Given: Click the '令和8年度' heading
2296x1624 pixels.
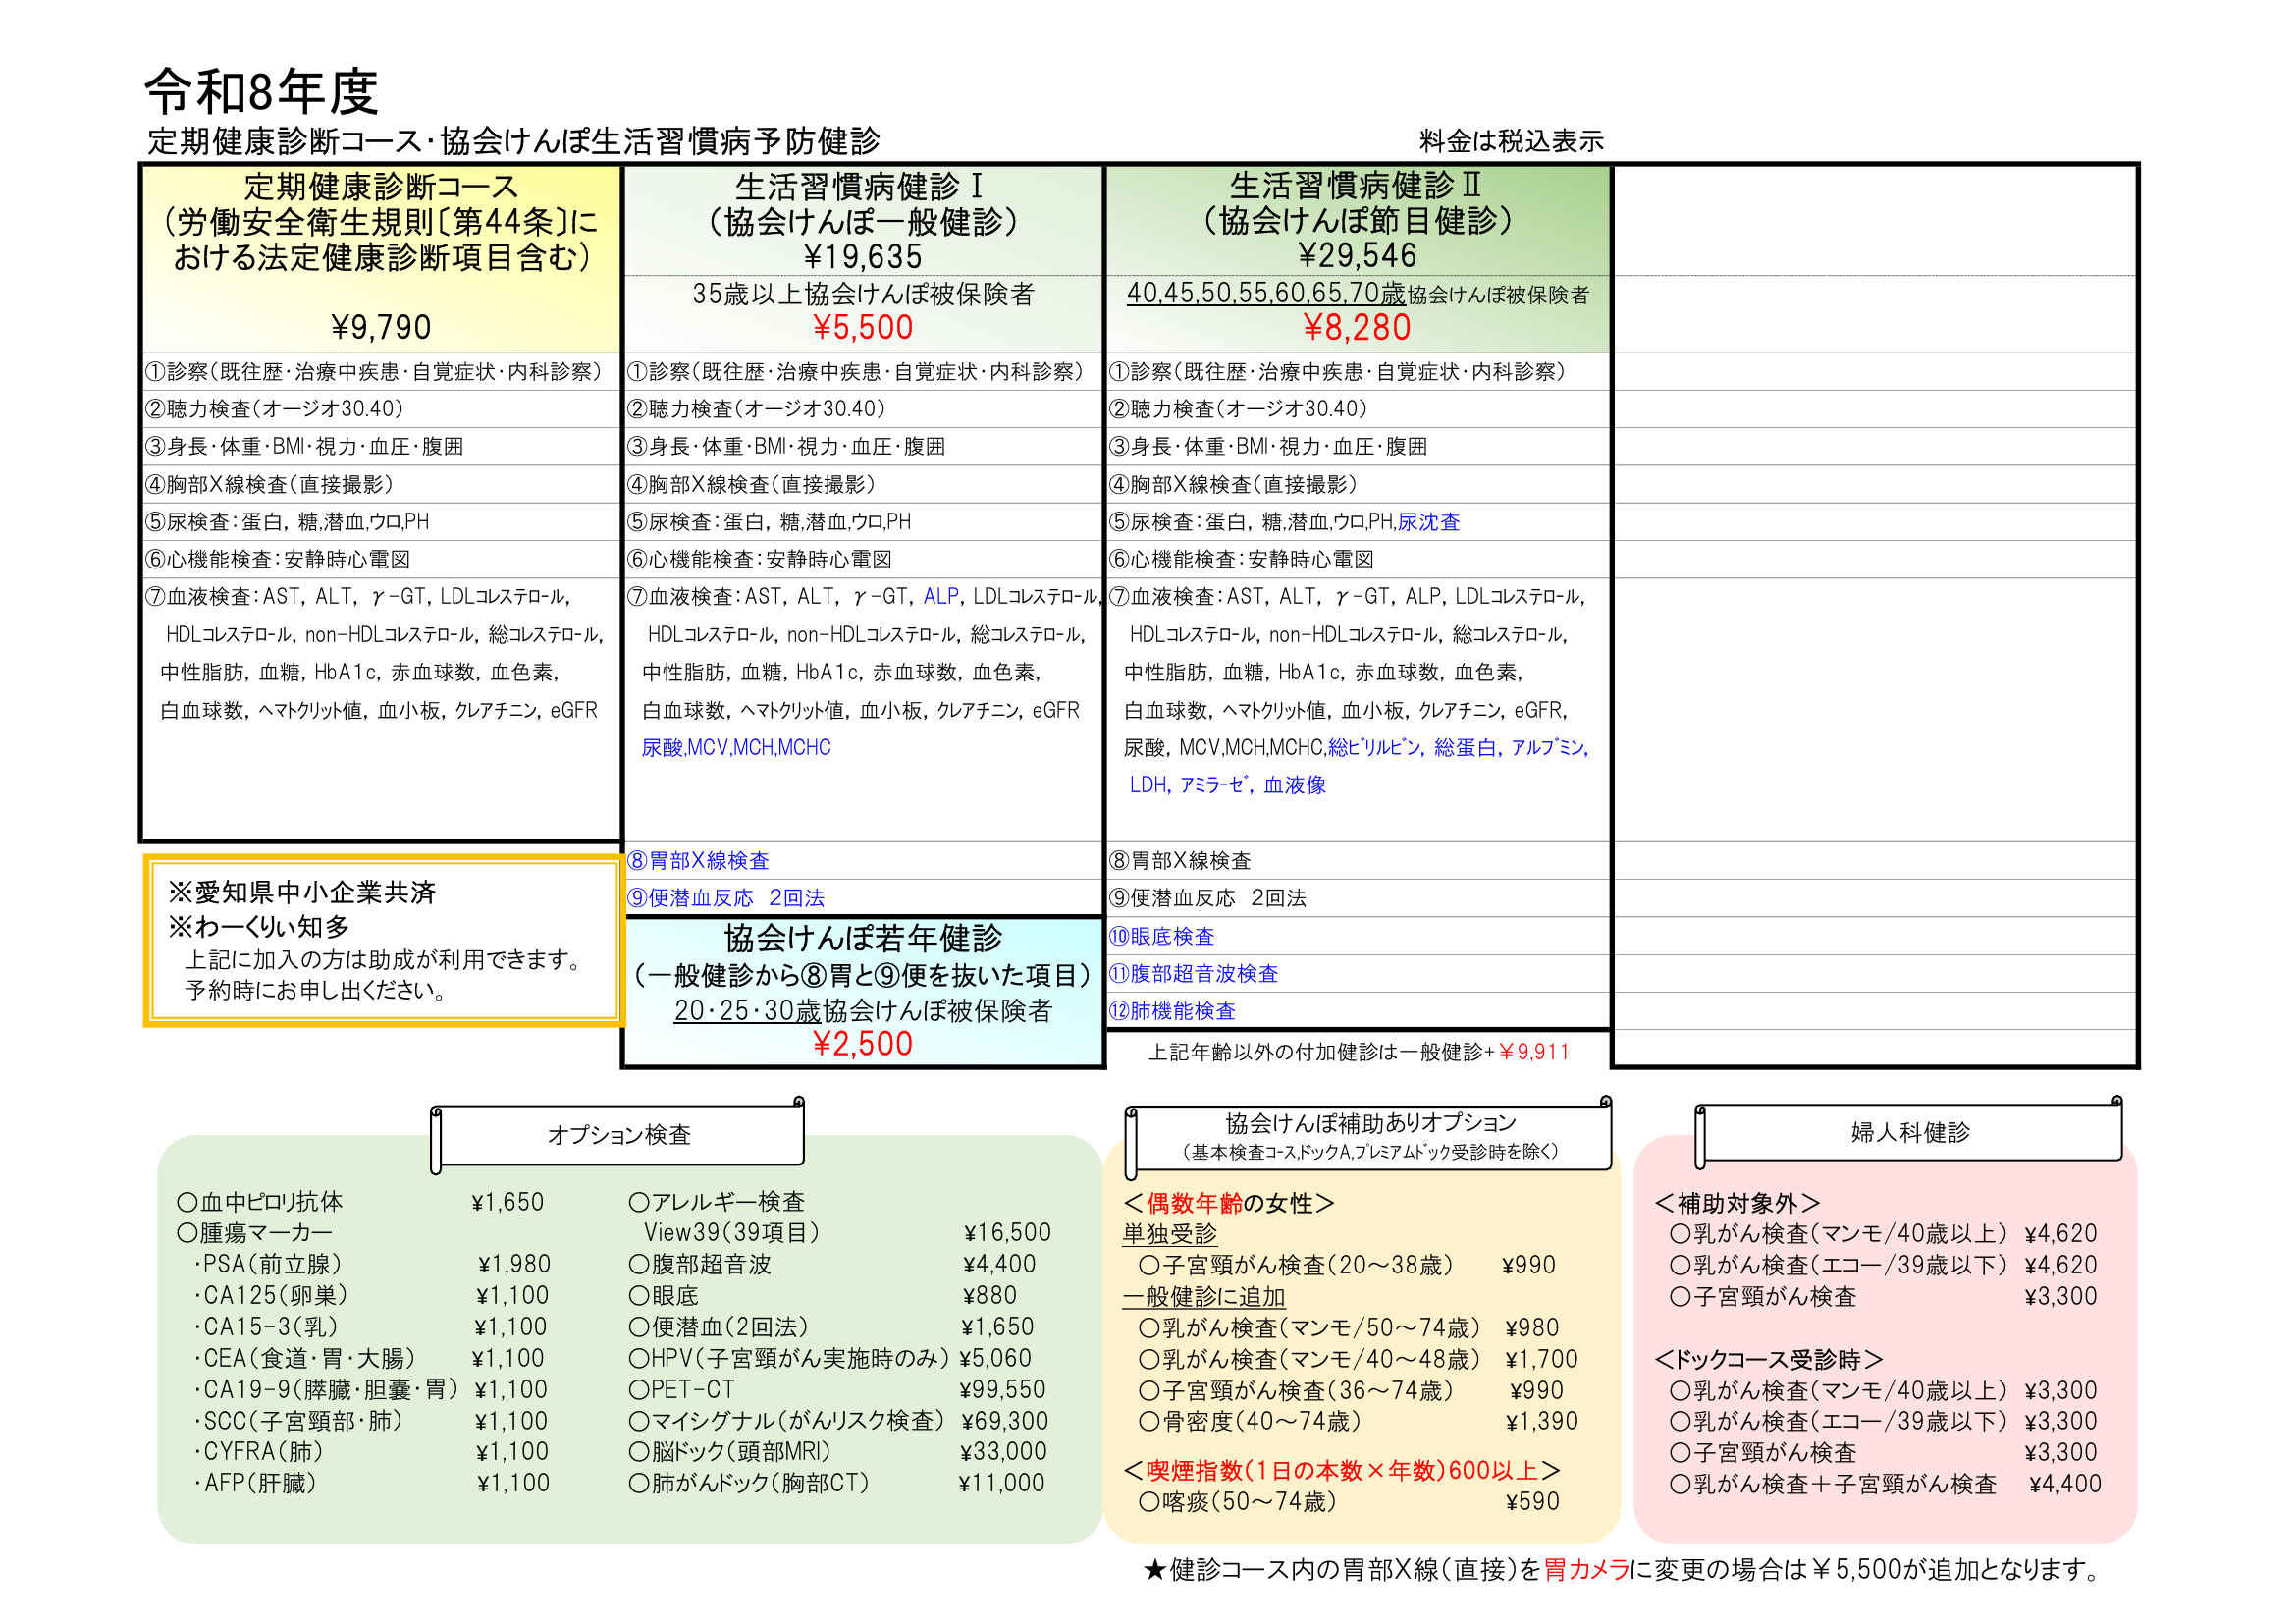Looking at the screenshot, I should (x=261, y=92).
